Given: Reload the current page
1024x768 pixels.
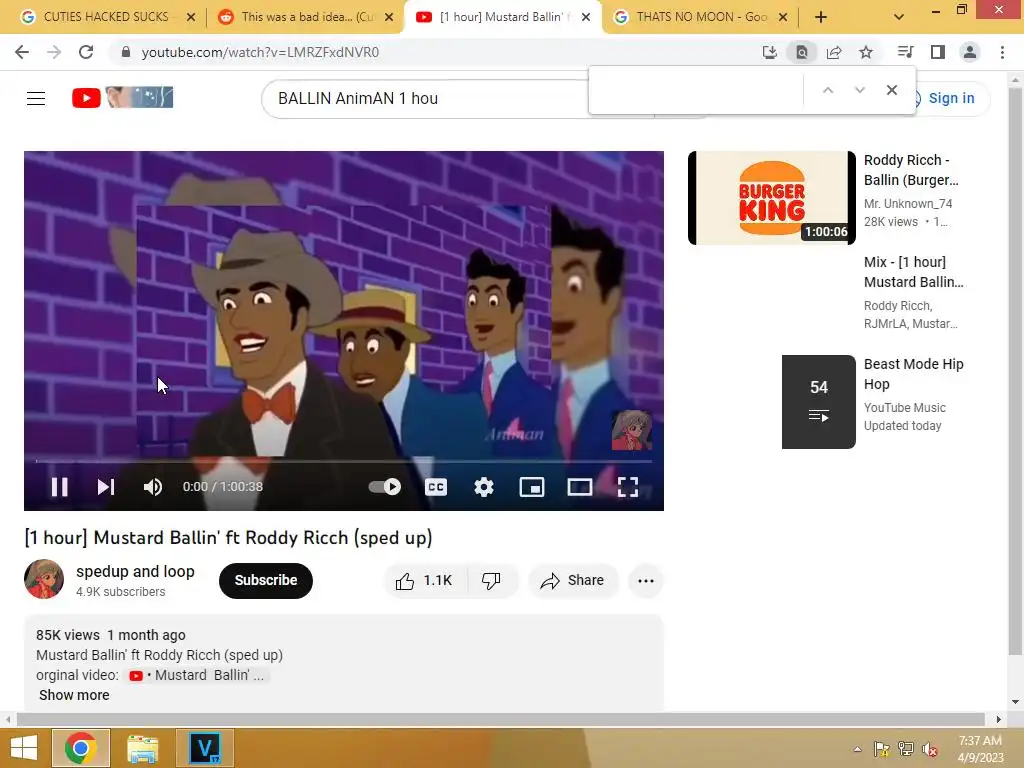Looking at the screenshot, I should 86,52.
